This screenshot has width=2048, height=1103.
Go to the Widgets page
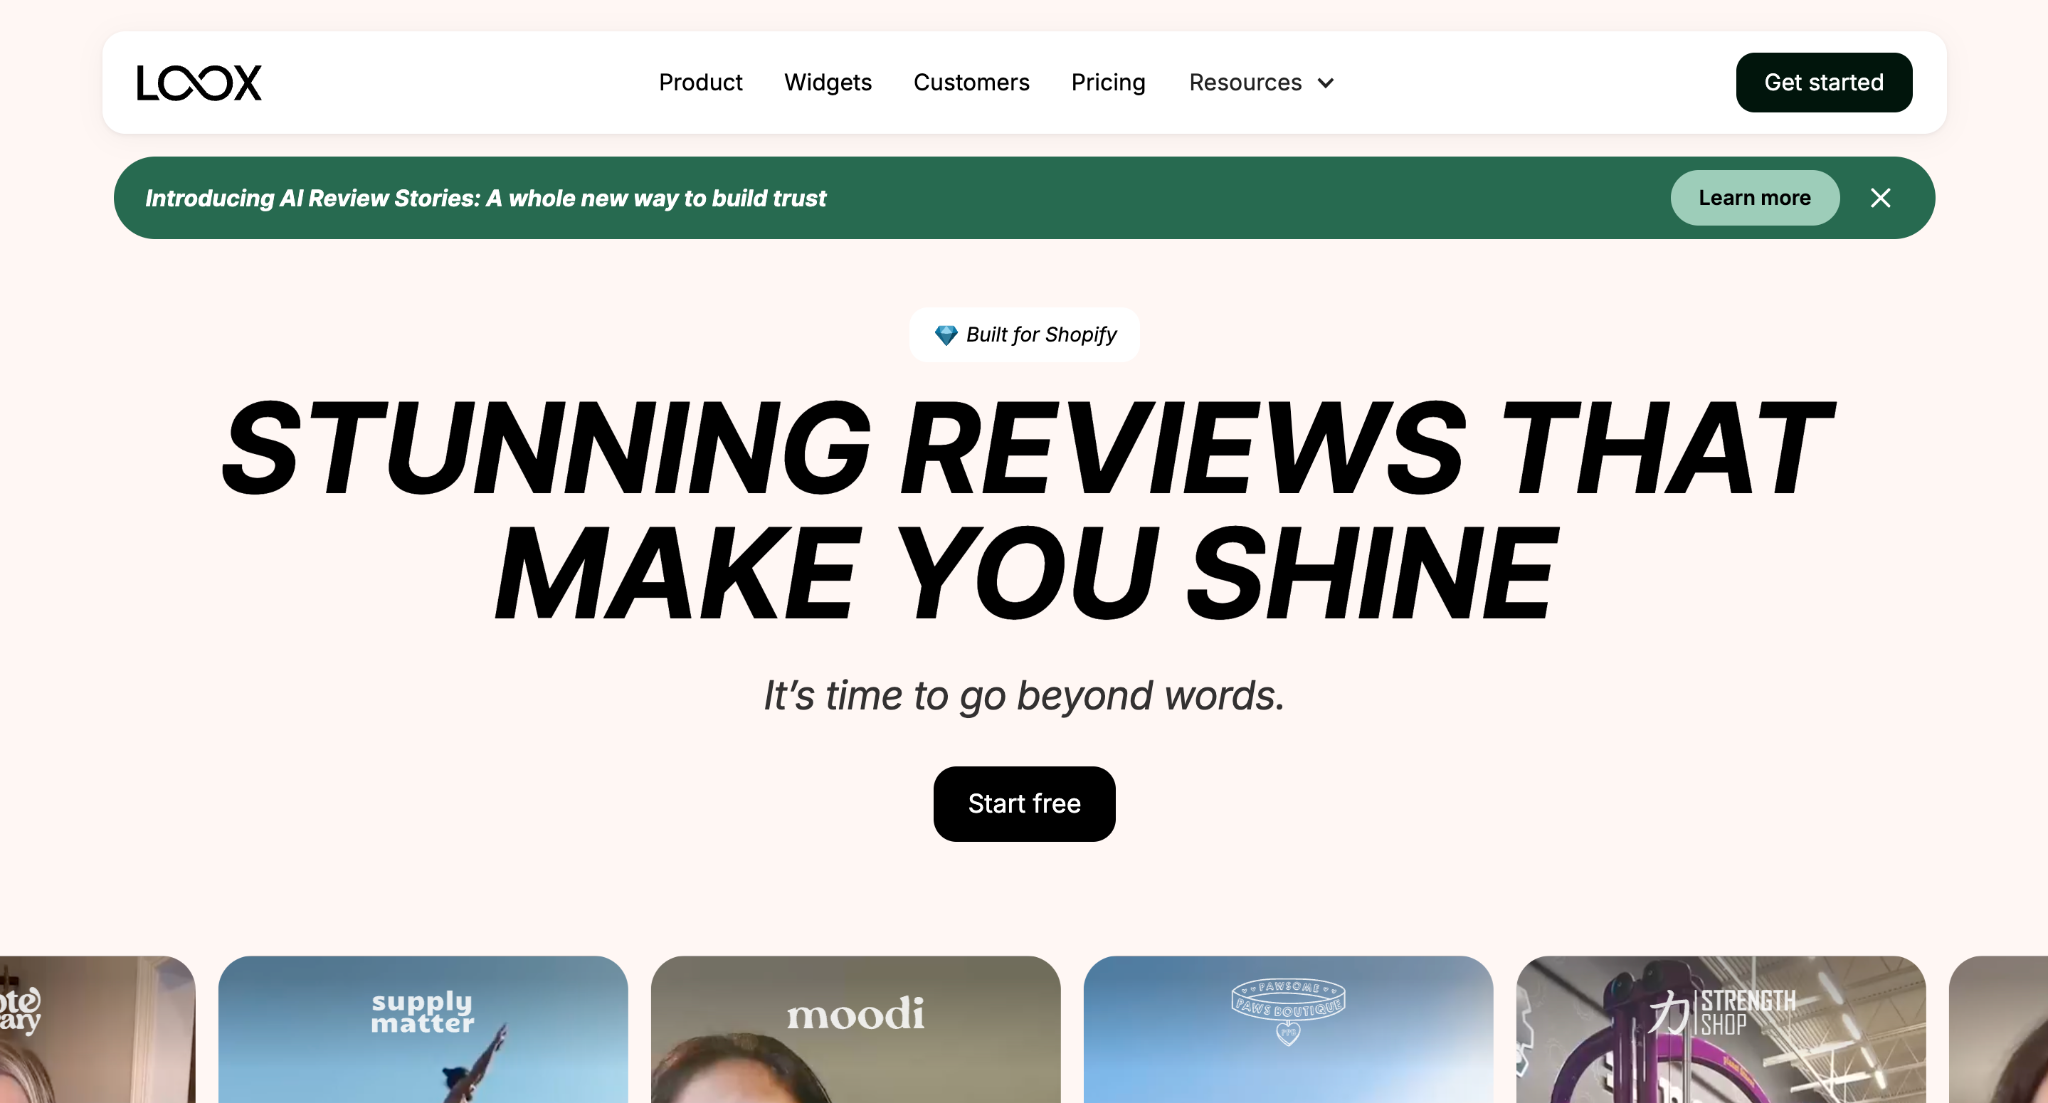pos(827,82)
